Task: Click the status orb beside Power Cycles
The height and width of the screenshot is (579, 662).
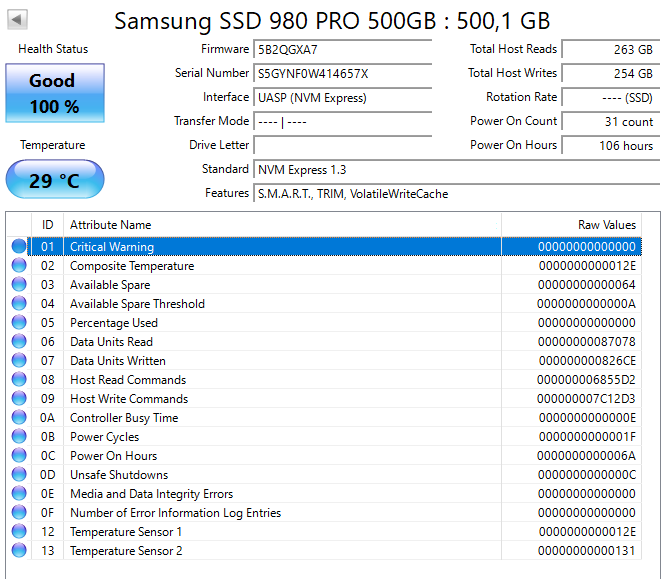Action: [x=19, y=437]
